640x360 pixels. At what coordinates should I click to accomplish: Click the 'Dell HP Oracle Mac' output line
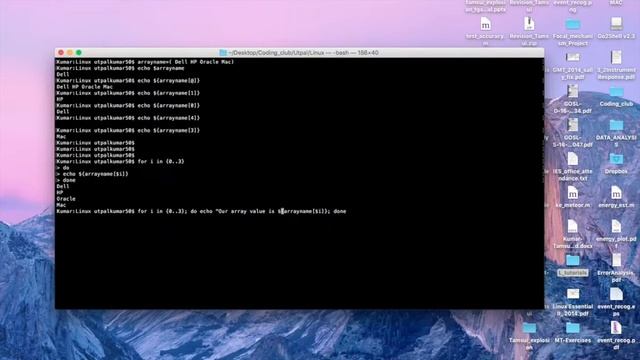point(84,87)
